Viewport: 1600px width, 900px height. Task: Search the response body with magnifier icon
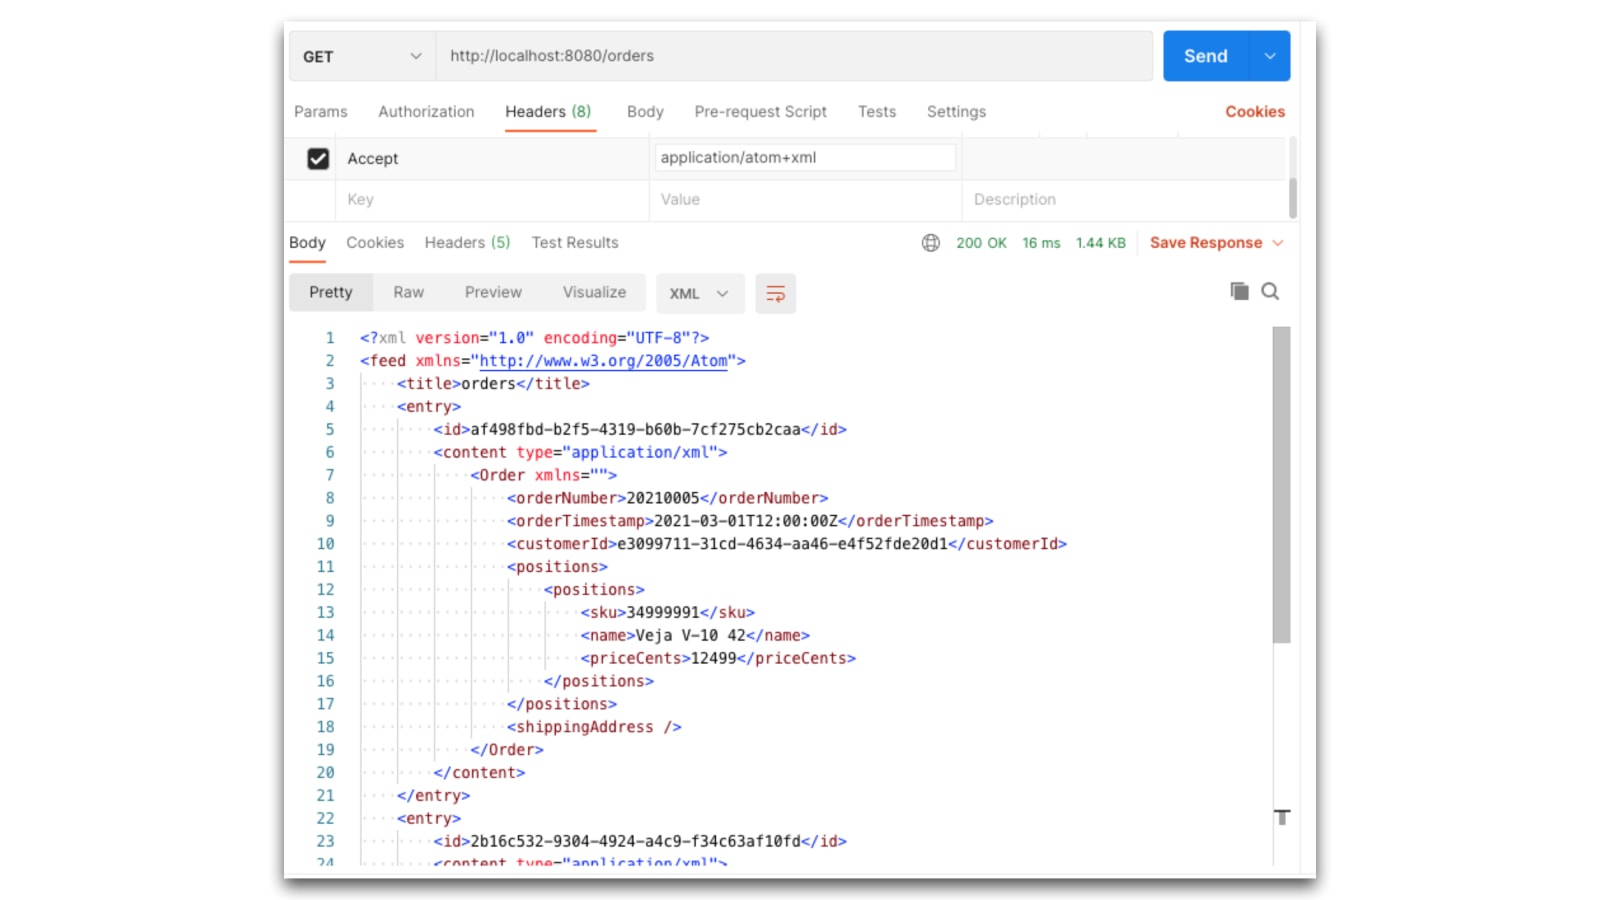click(x=1270, y=291)
